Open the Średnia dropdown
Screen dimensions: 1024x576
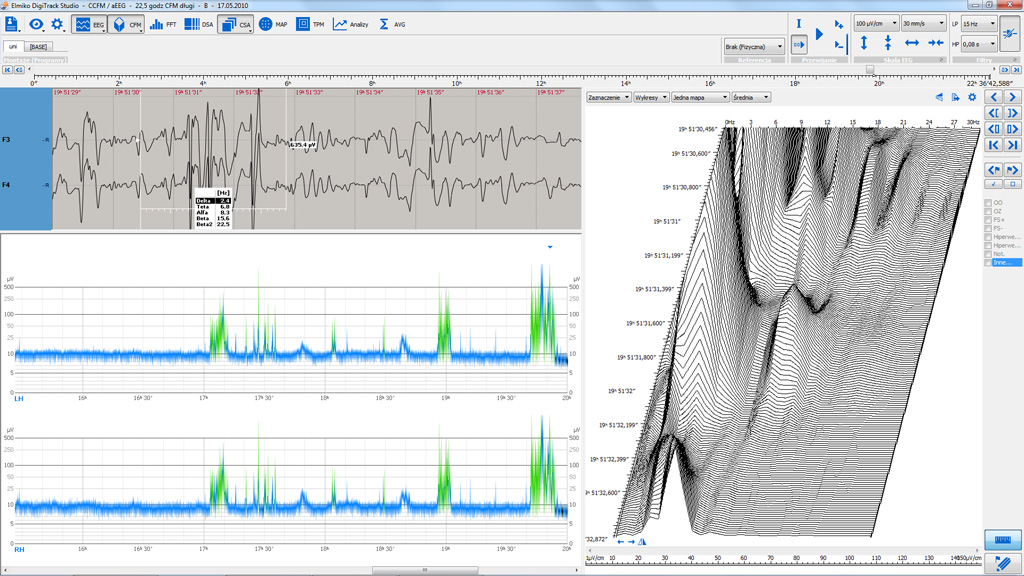click(751, 97)
